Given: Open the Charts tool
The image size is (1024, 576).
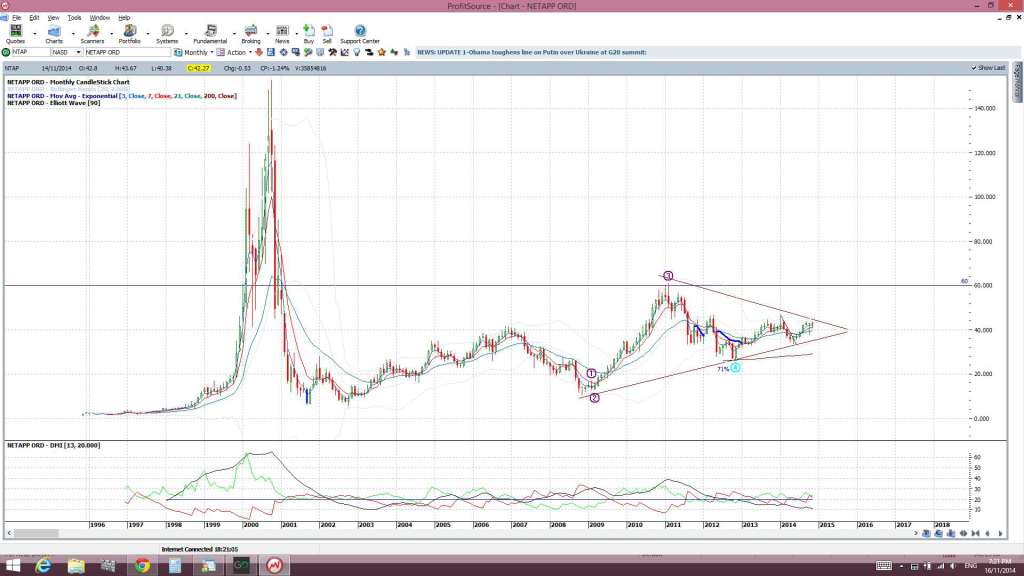Looking at the screenshot, I should [x=54, y=33].
